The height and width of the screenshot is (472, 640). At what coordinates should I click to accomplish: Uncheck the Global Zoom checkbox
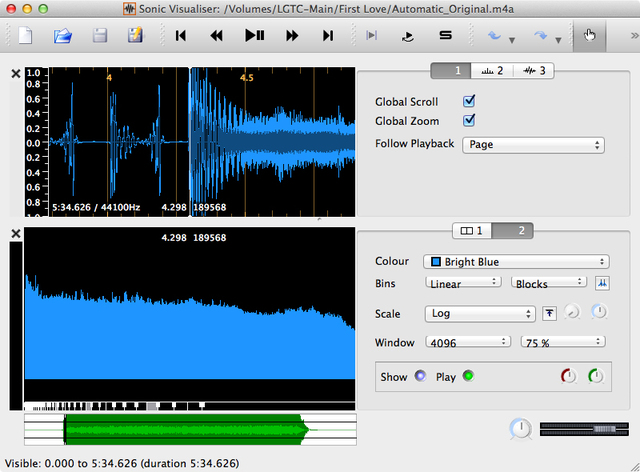coord(469,121)
